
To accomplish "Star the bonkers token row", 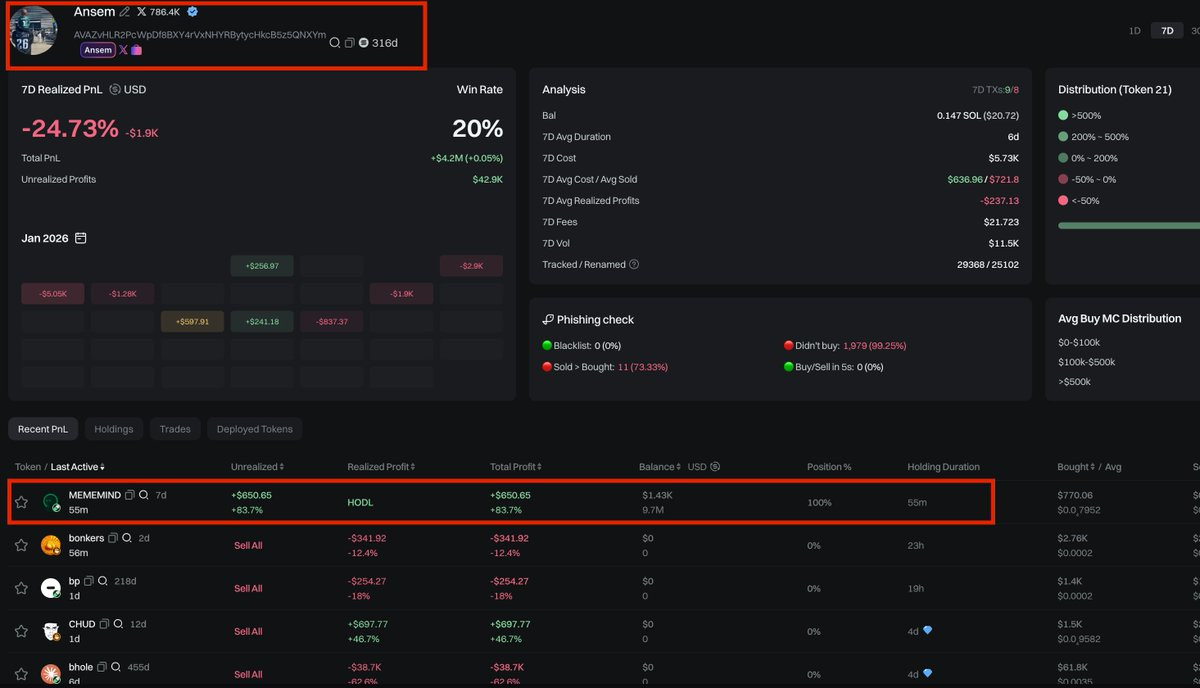I will [21, 545].
